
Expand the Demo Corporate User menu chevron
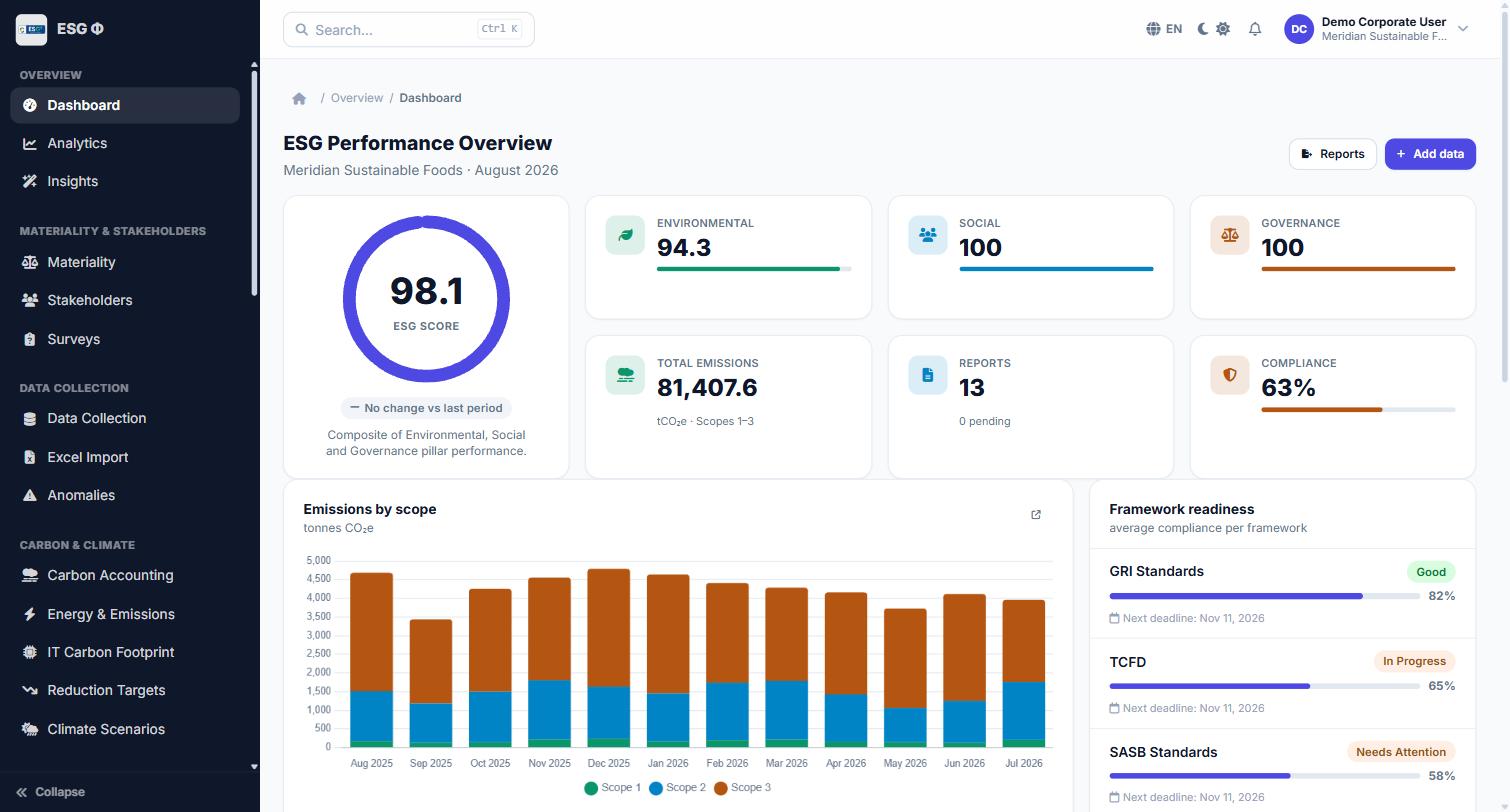click(x=1463, y=29)
